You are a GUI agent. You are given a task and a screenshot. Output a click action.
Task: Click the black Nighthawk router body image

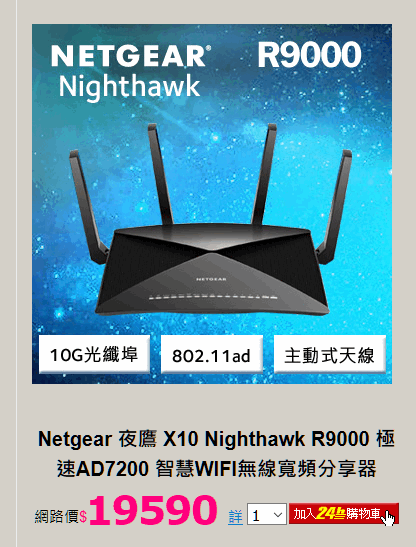coord(212,270)
